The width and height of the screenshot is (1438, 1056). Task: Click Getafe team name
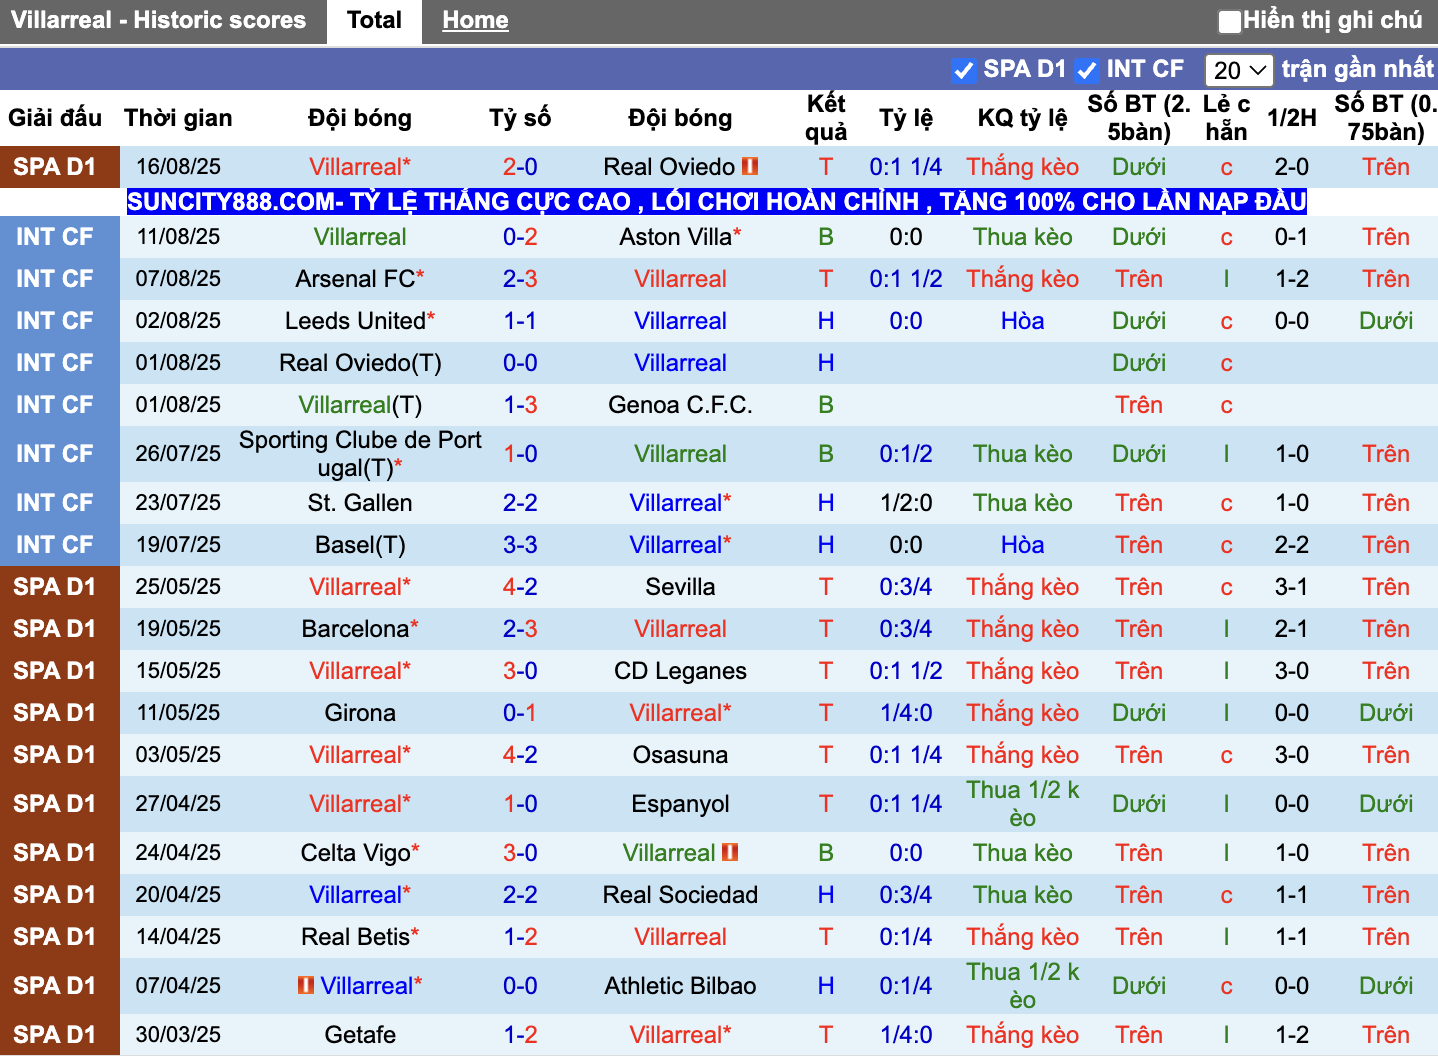[360, 1035]
